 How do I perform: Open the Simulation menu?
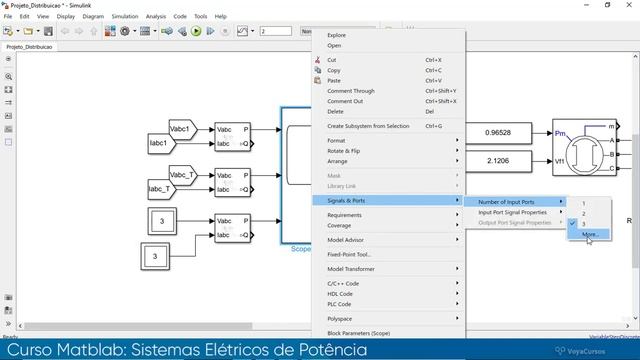(125, 16)
